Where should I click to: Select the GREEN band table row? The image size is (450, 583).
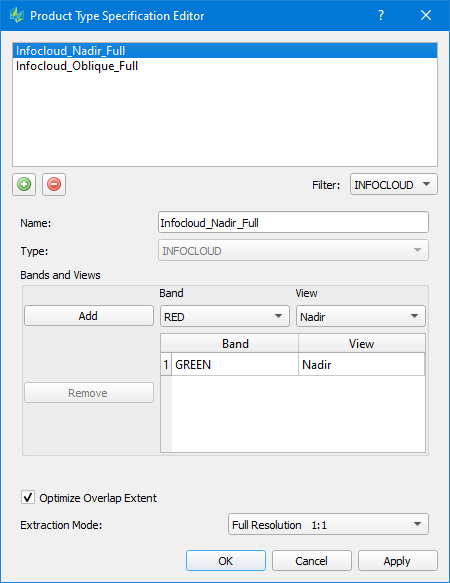(293, 364)
